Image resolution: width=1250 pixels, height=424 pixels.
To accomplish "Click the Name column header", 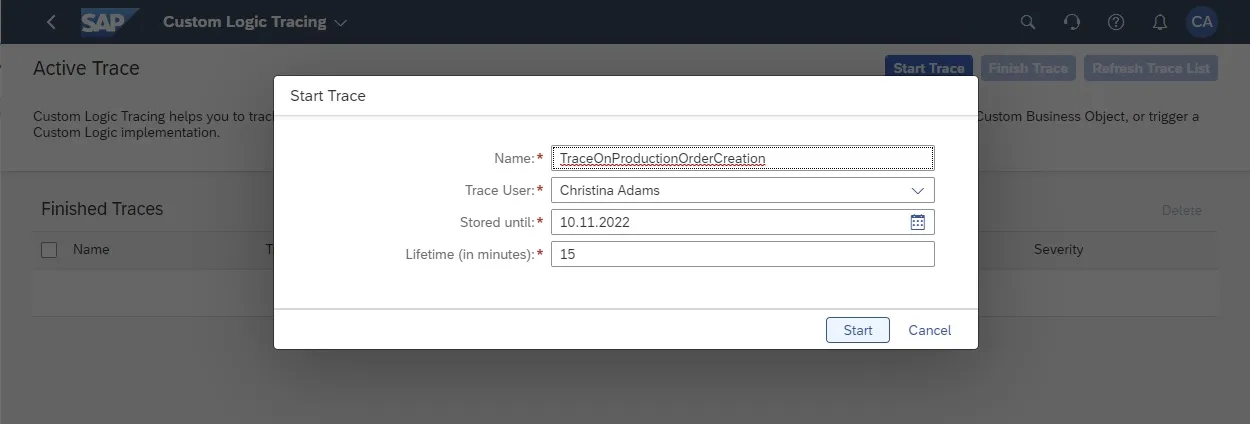I will [x=91, y=250].
